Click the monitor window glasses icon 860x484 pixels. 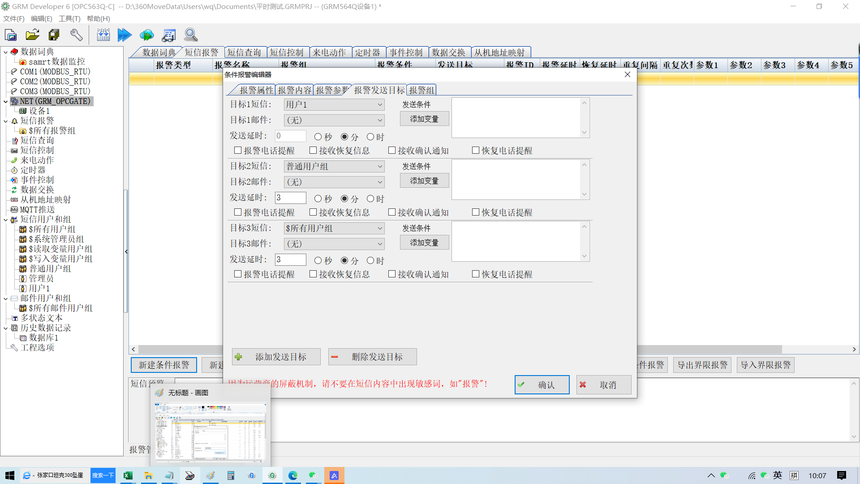coord(169,35)
